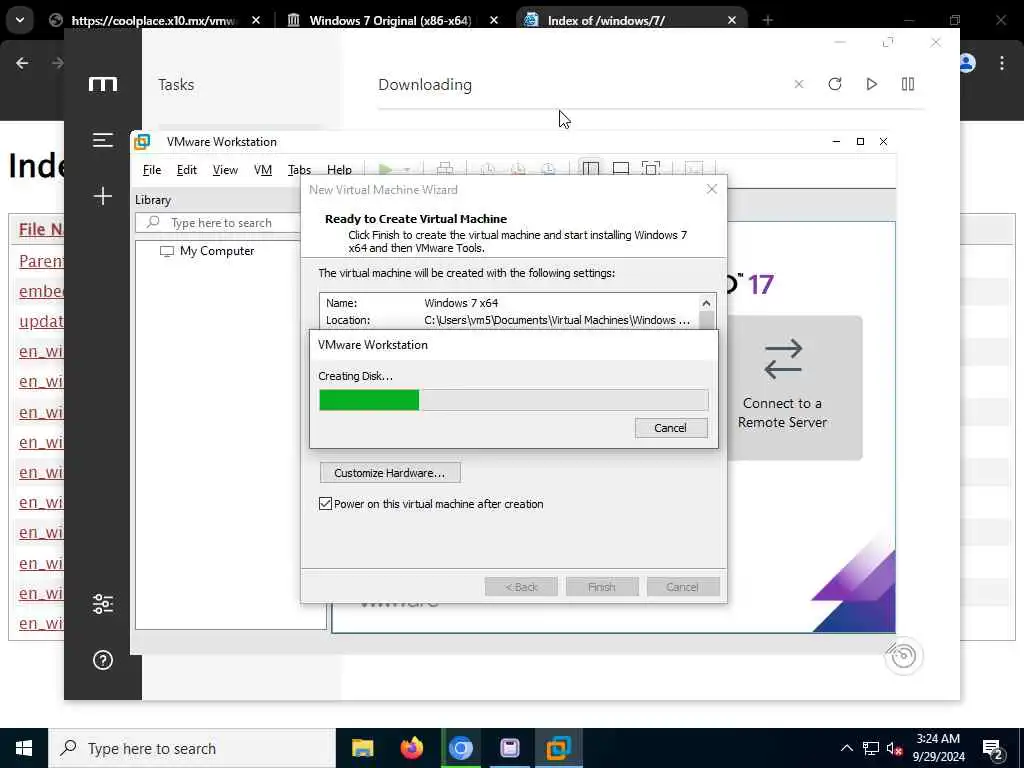Image resolution: width=1024 pixels, height=768 pixels.
Task: Open the Chromium browser taskbar icon
Action: pyautogui.click(x=460, y=748)
